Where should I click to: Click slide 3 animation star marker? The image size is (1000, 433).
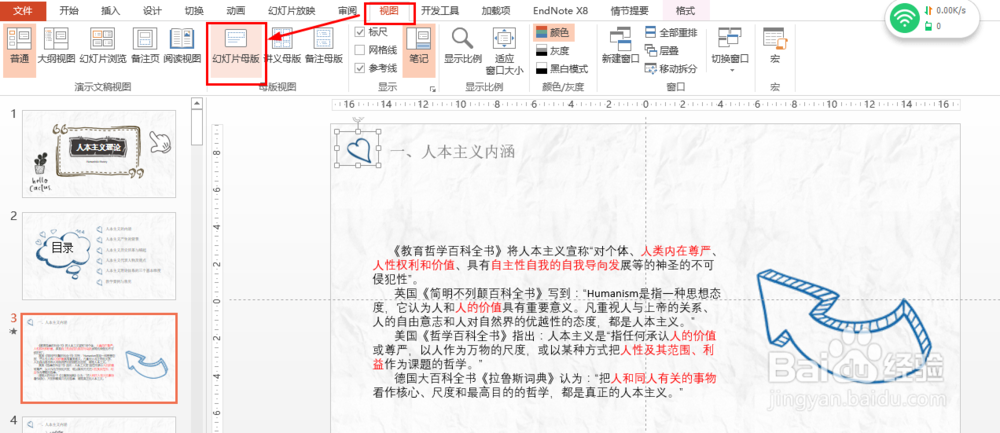[x=11, y=332]
